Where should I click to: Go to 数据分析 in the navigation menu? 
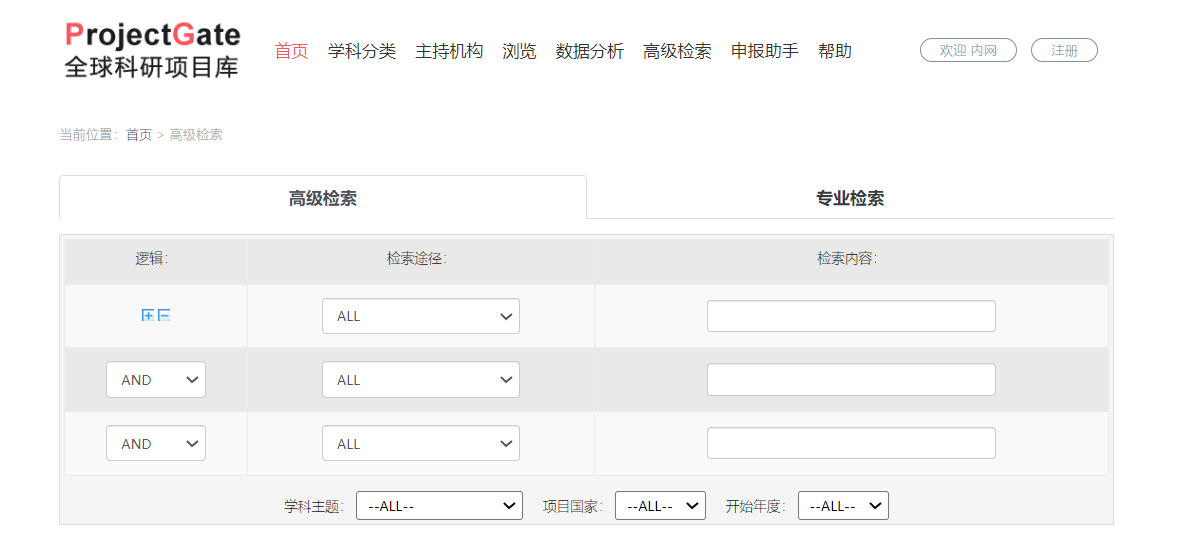click(589, 51)
